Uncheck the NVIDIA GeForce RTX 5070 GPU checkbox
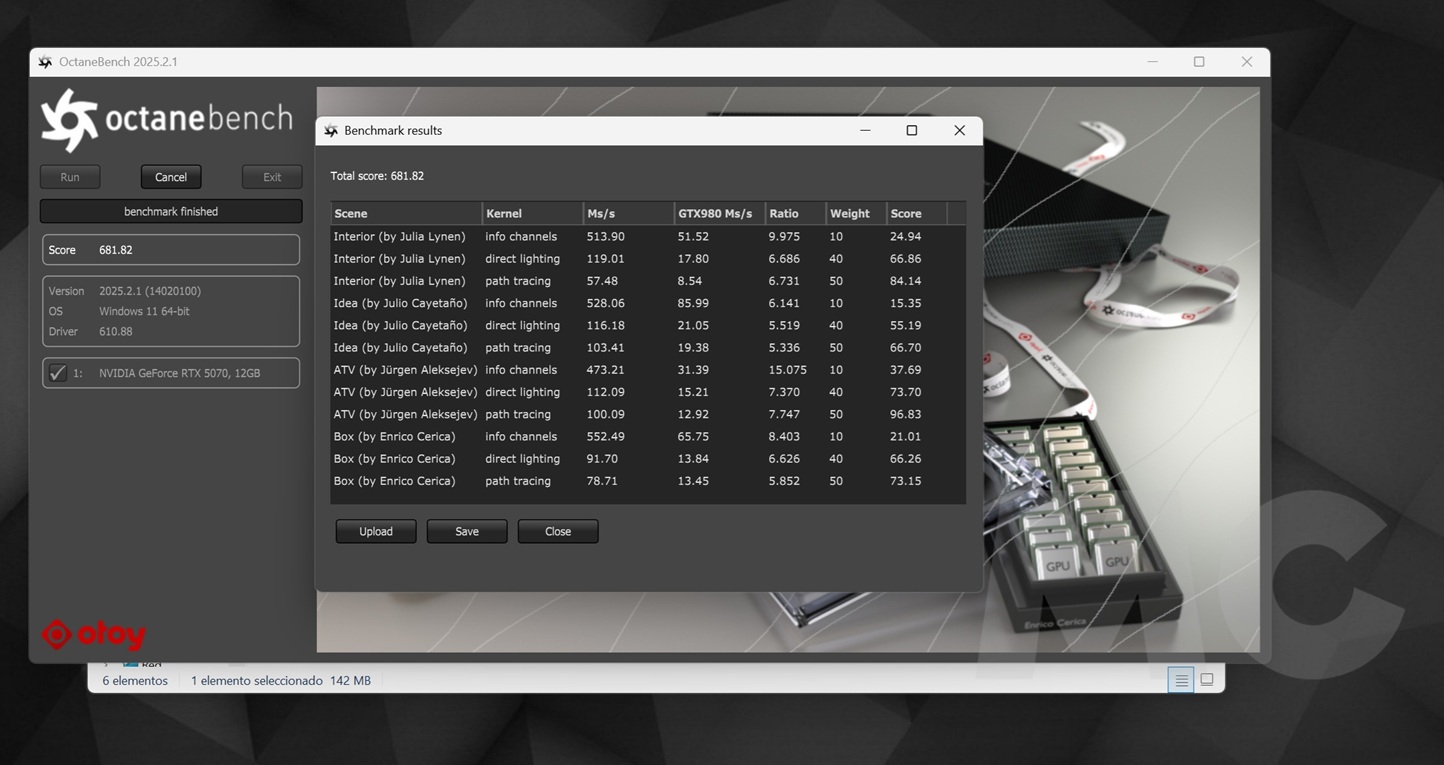 [58, 373]
